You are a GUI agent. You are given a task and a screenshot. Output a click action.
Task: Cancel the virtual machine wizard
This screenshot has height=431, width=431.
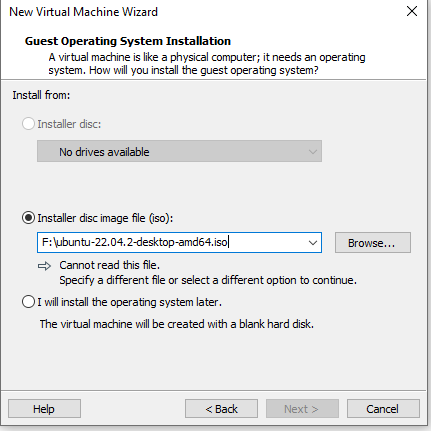pos(383,409)
